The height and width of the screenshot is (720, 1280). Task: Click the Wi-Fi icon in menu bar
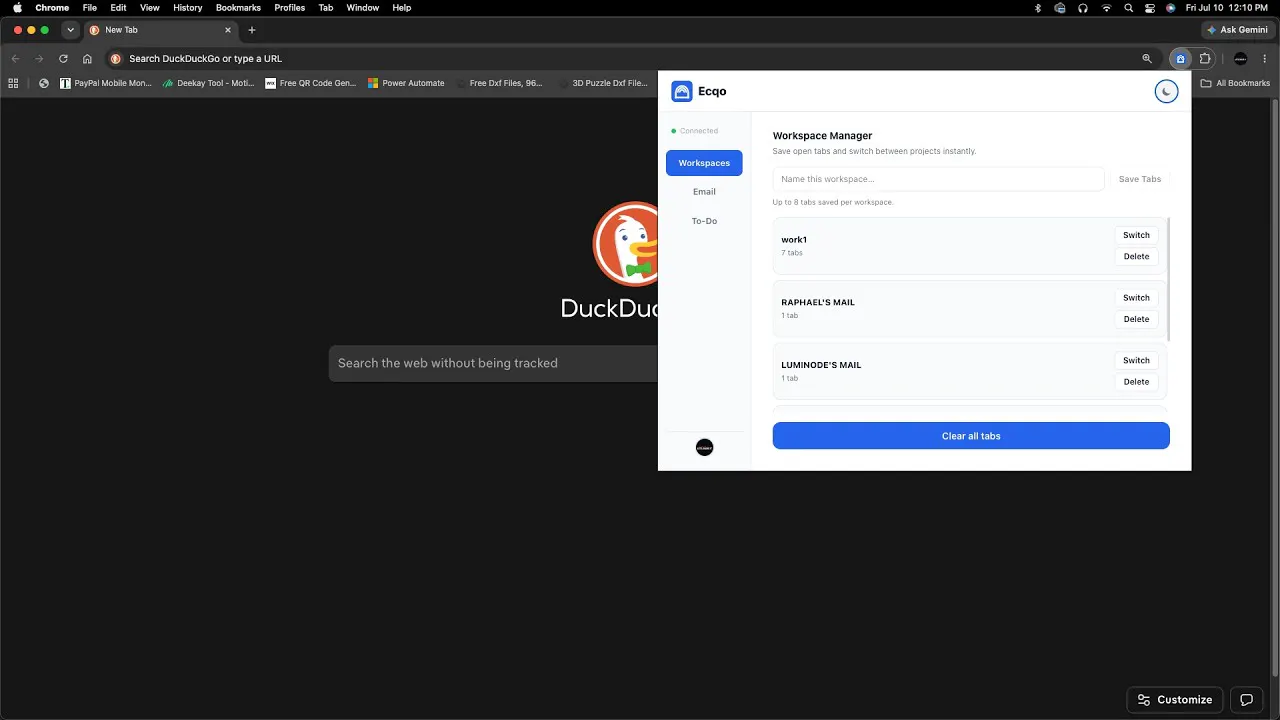pyautogui.click(x=1106, y=8)
